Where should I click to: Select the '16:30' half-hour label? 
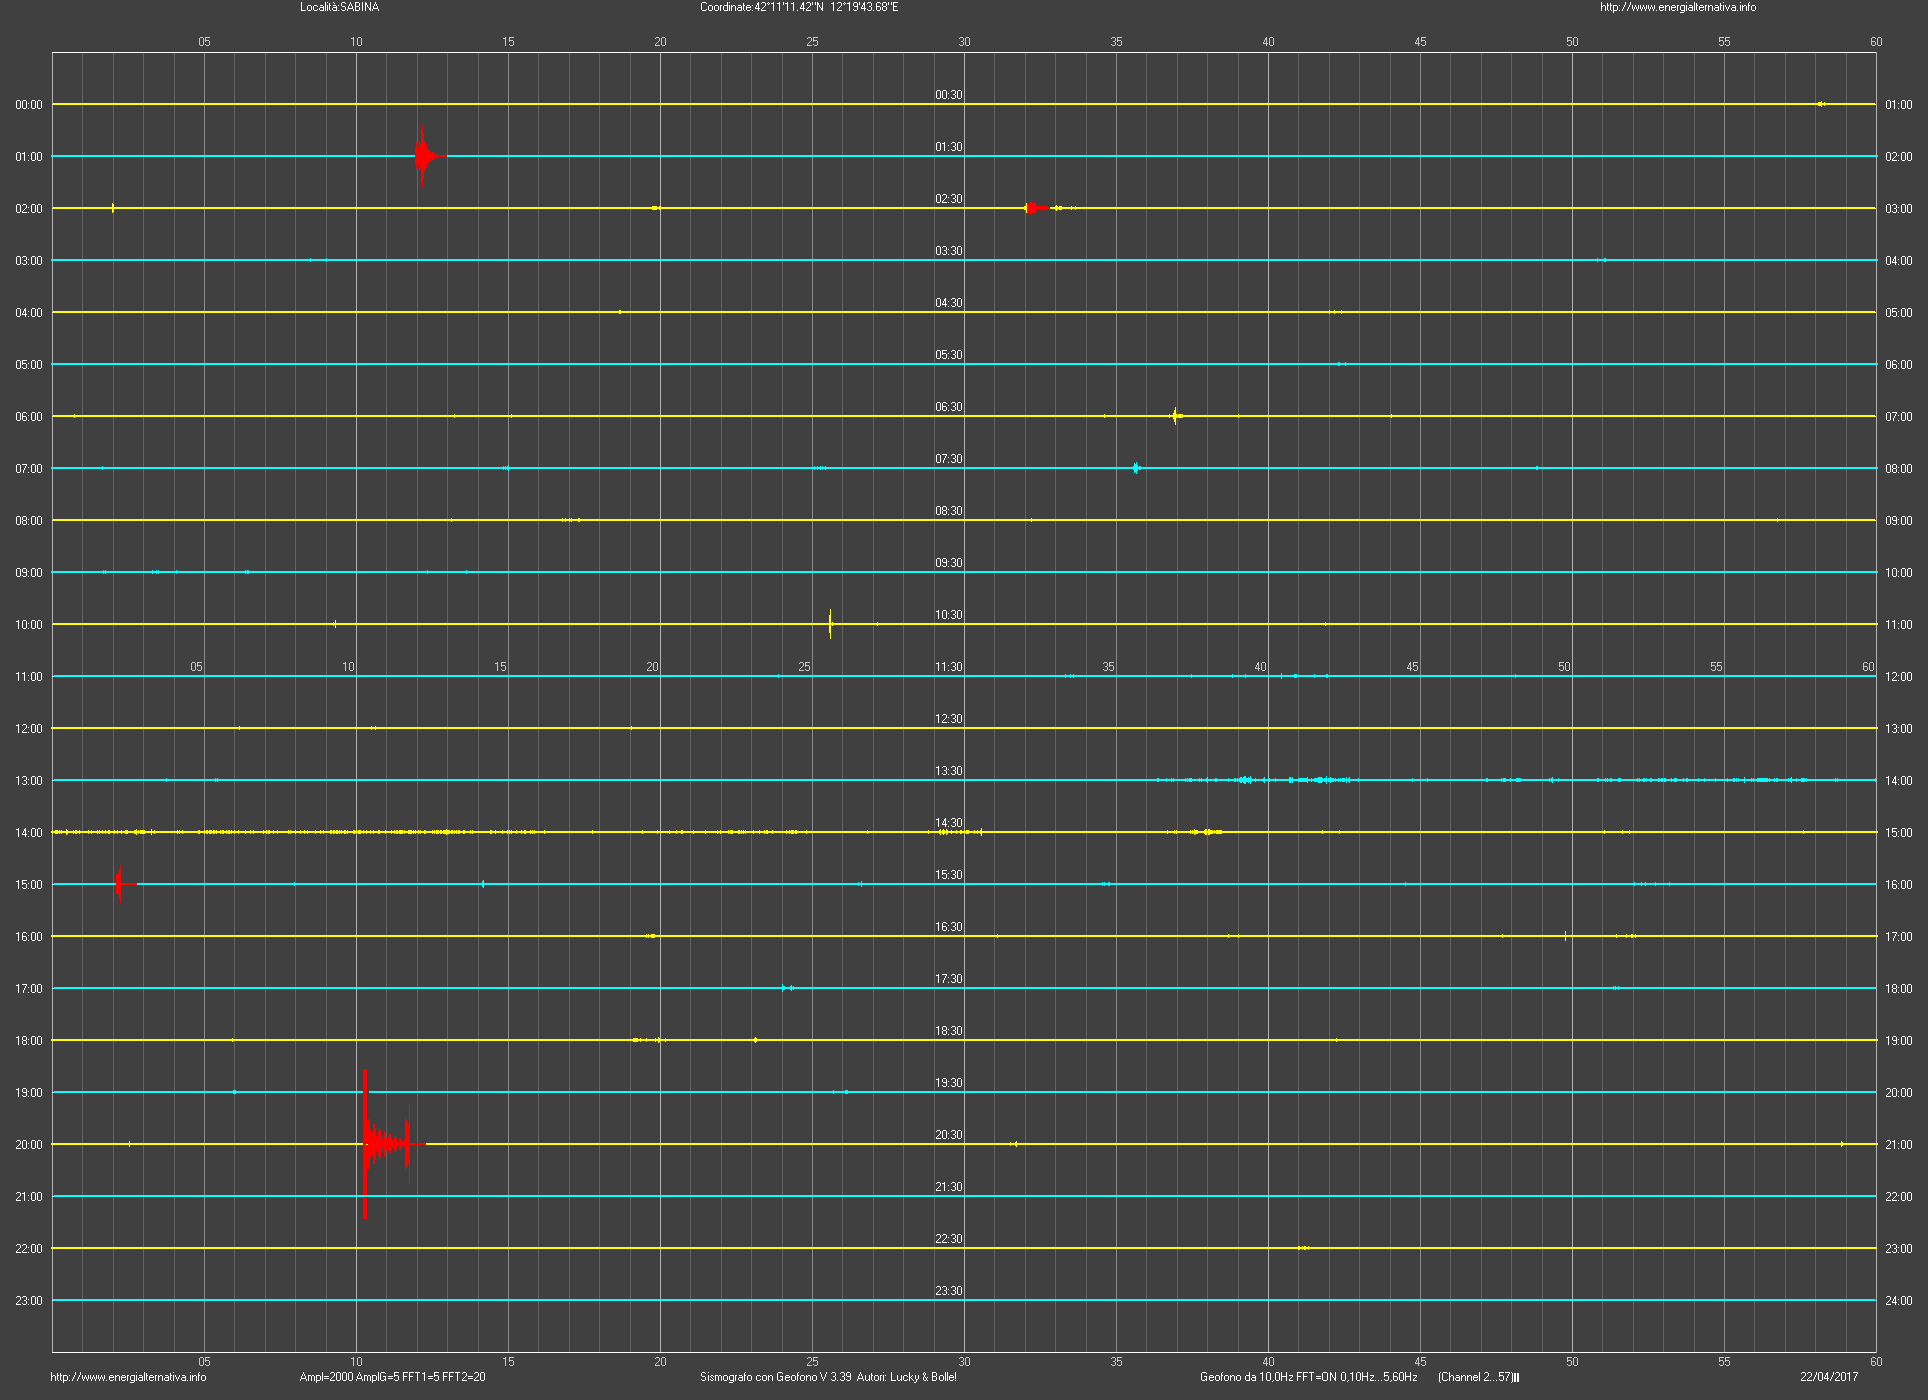click(x=949, y=927)
